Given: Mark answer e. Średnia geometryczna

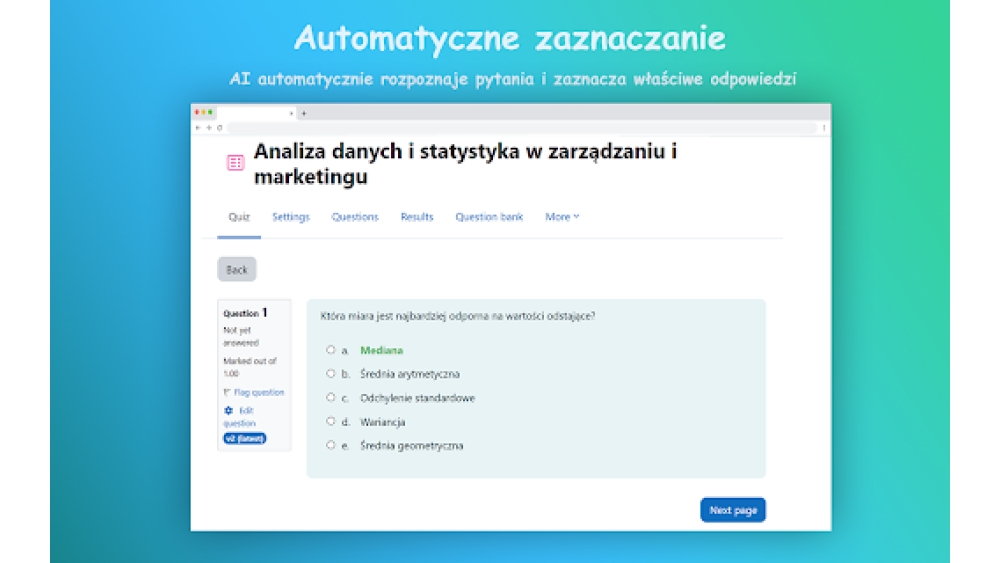Looking at the screenshot, I should [330, 445].
